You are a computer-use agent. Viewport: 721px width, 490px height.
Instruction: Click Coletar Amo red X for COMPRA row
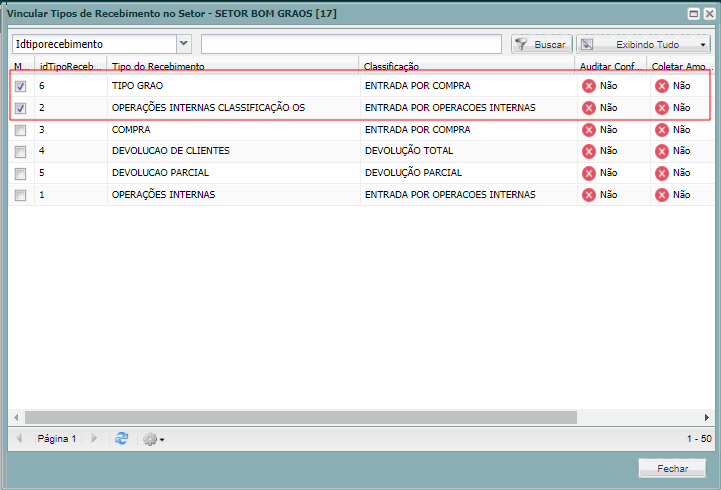(x=662, y=130)
